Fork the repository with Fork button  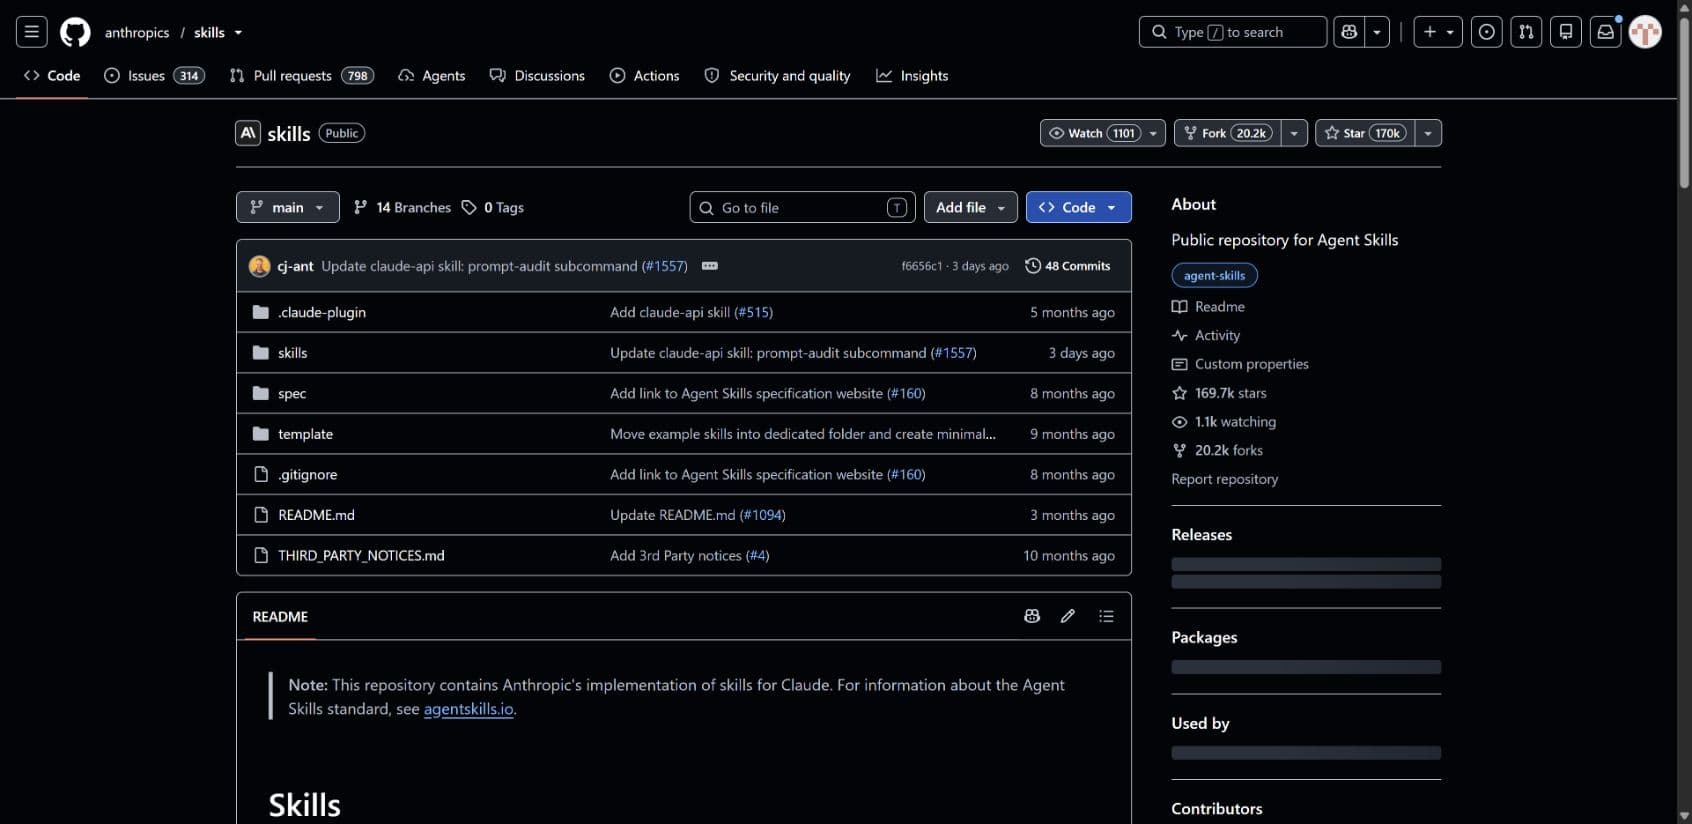pos(1228,133)
